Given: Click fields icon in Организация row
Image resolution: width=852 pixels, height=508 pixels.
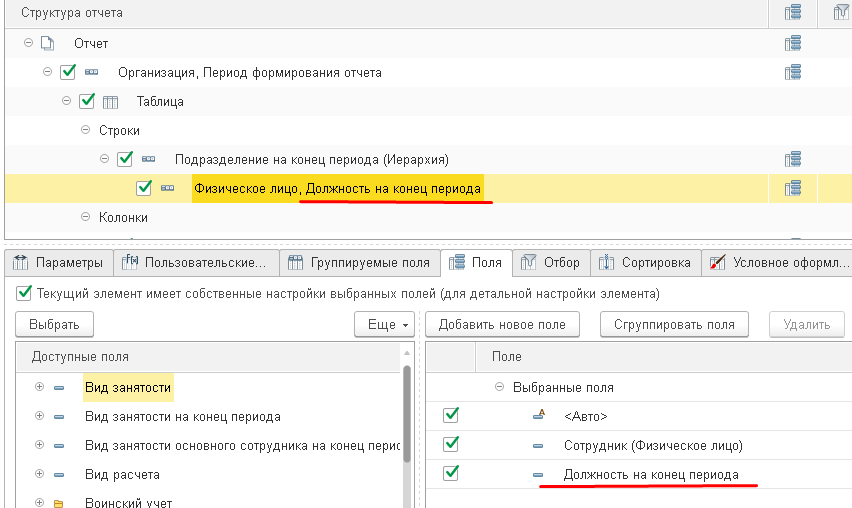Looking at the screenshot, I should pos(793,72).
